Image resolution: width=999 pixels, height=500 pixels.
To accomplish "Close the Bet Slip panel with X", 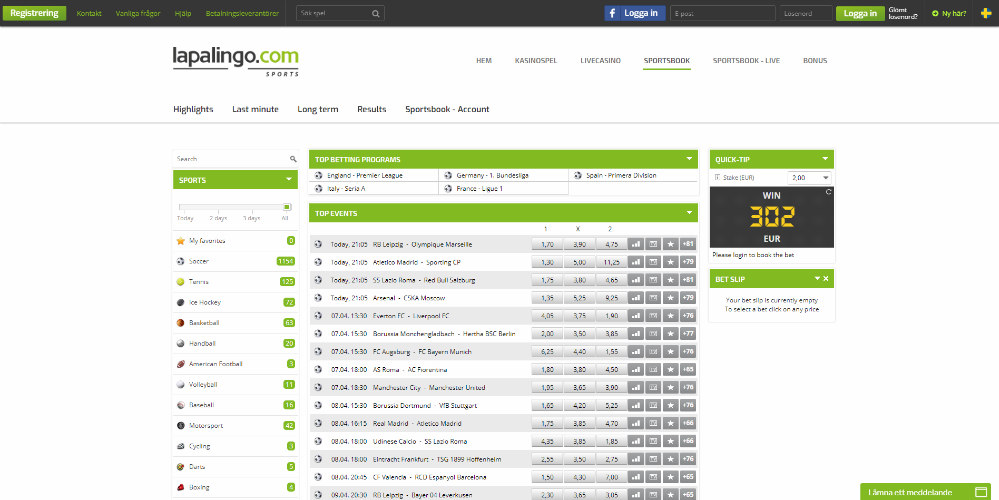I will [826, 278].
